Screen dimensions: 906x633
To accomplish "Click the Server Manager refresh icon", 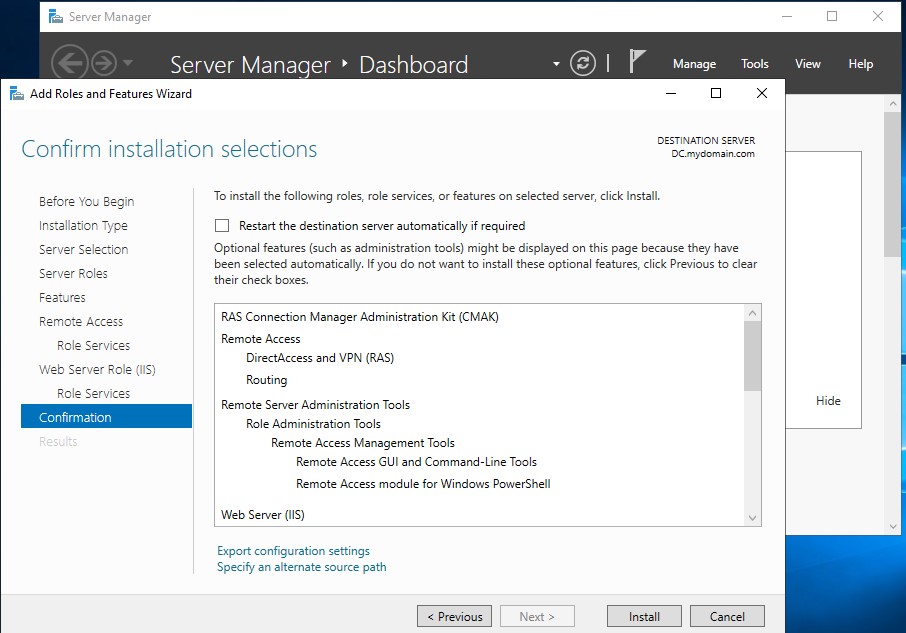I will click(x=582, y=63).
